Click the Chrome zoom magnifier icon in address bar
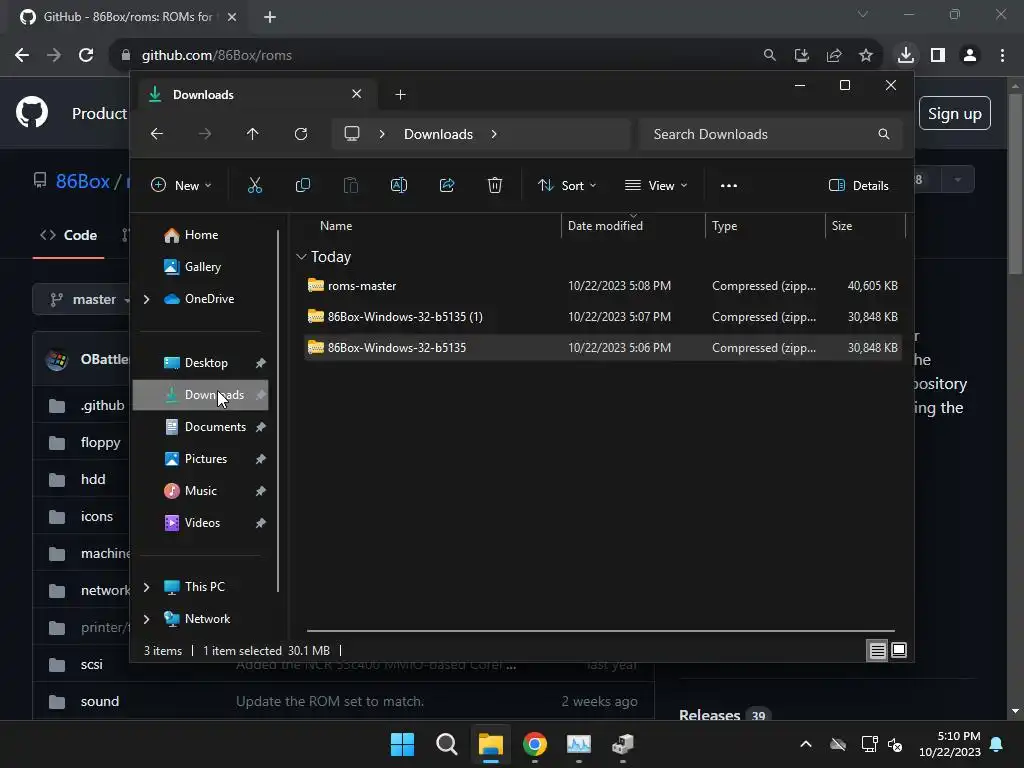 point(770,55)
